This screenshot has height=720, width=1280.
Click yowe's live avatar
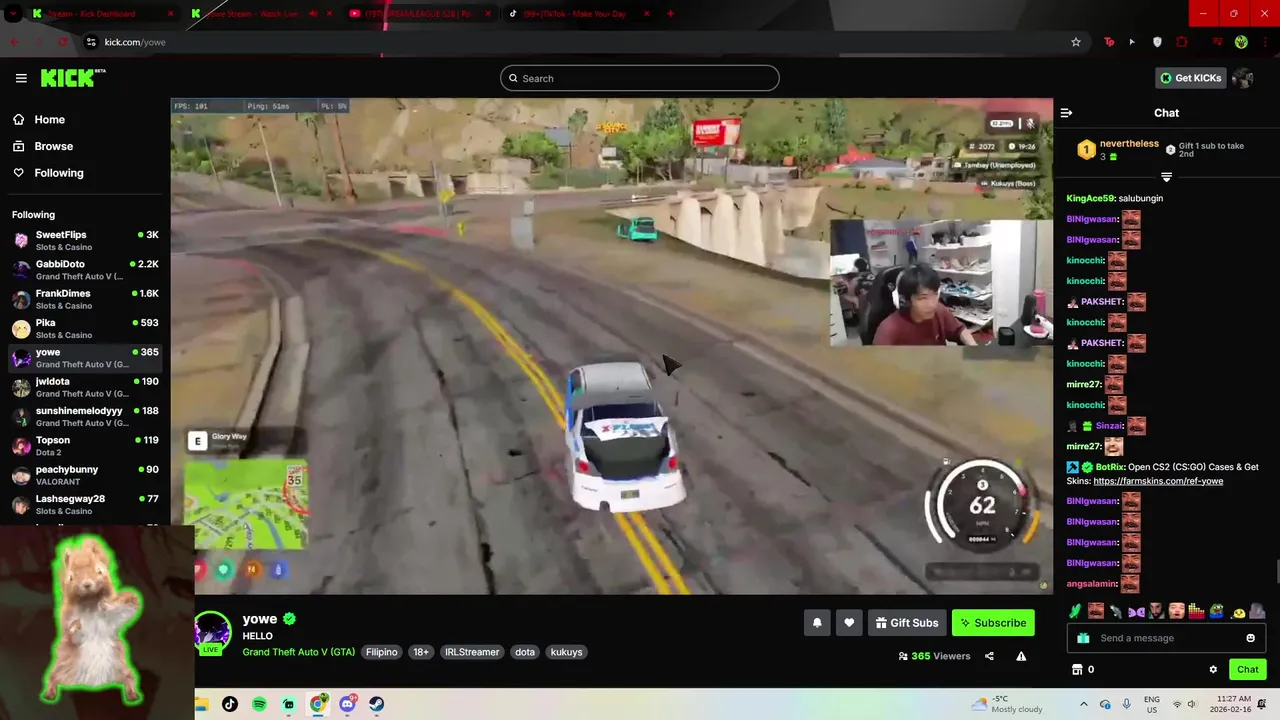[212, 632]
